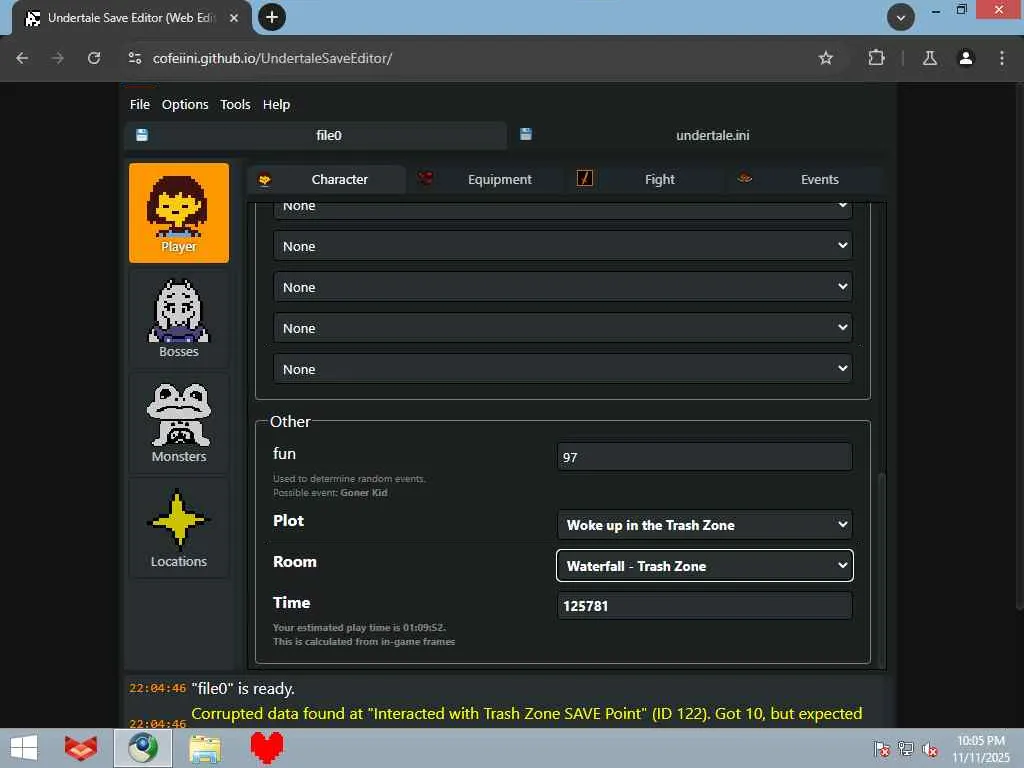Viewport: 1024px width, 768px height.
Task: Open the Player section in sidebar
Action: [x=178, y=213]
